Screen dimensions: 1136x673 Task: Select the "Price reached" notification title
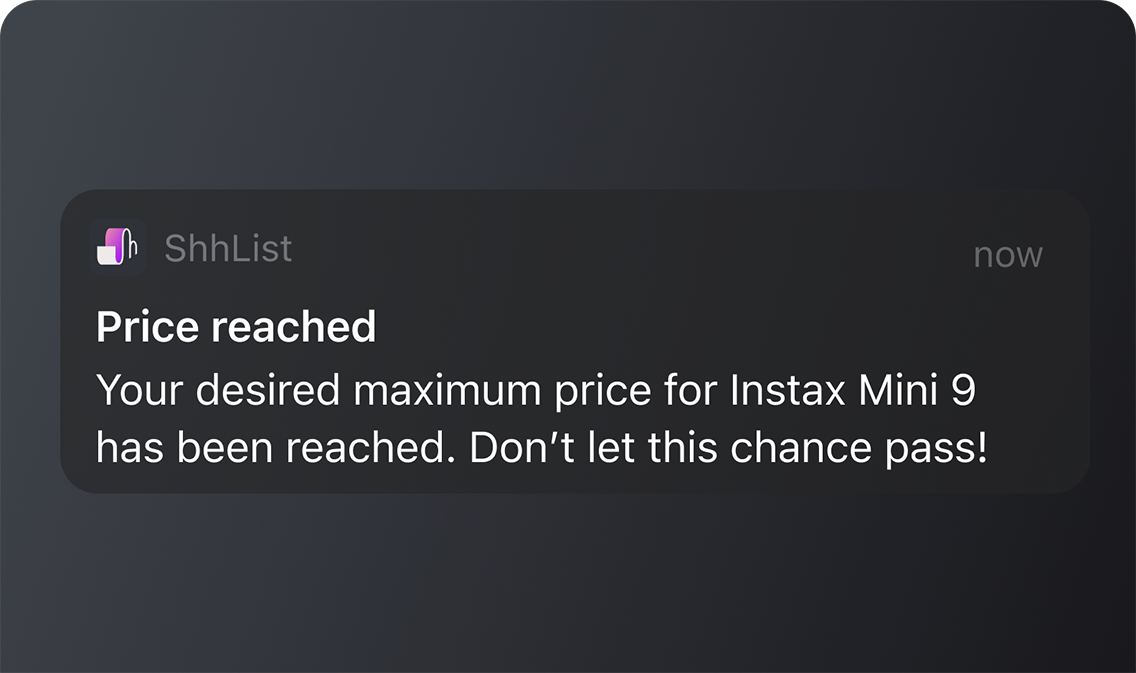coord(236,326)
